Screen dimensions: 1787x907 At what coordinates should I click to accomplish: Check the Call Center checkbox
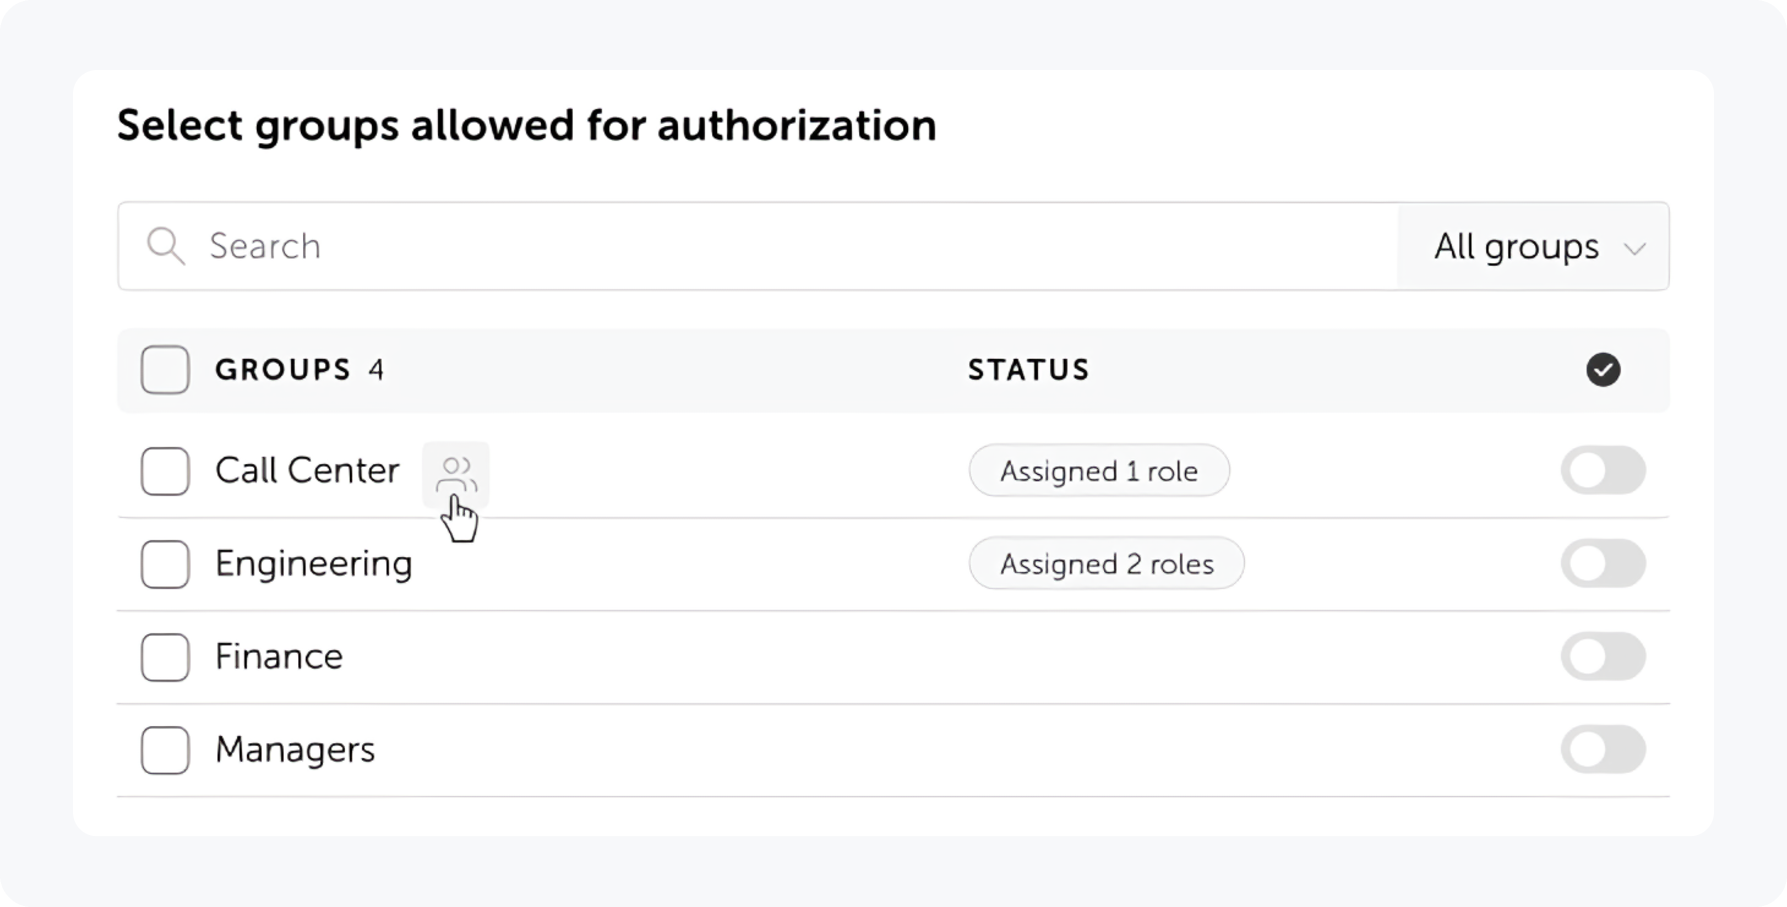(164, 471)
